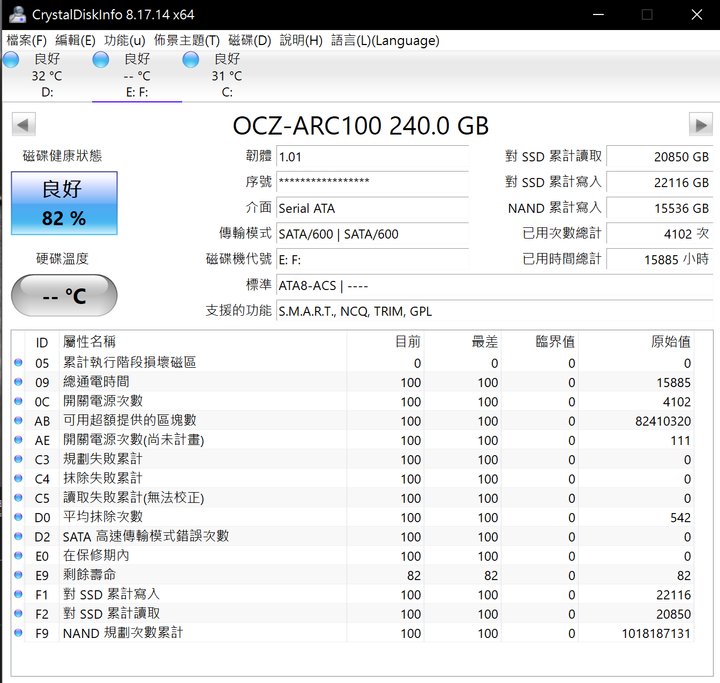Click the 22116 GB total host writes value
The width and height of the screenshot is (720, 683).
660,182
